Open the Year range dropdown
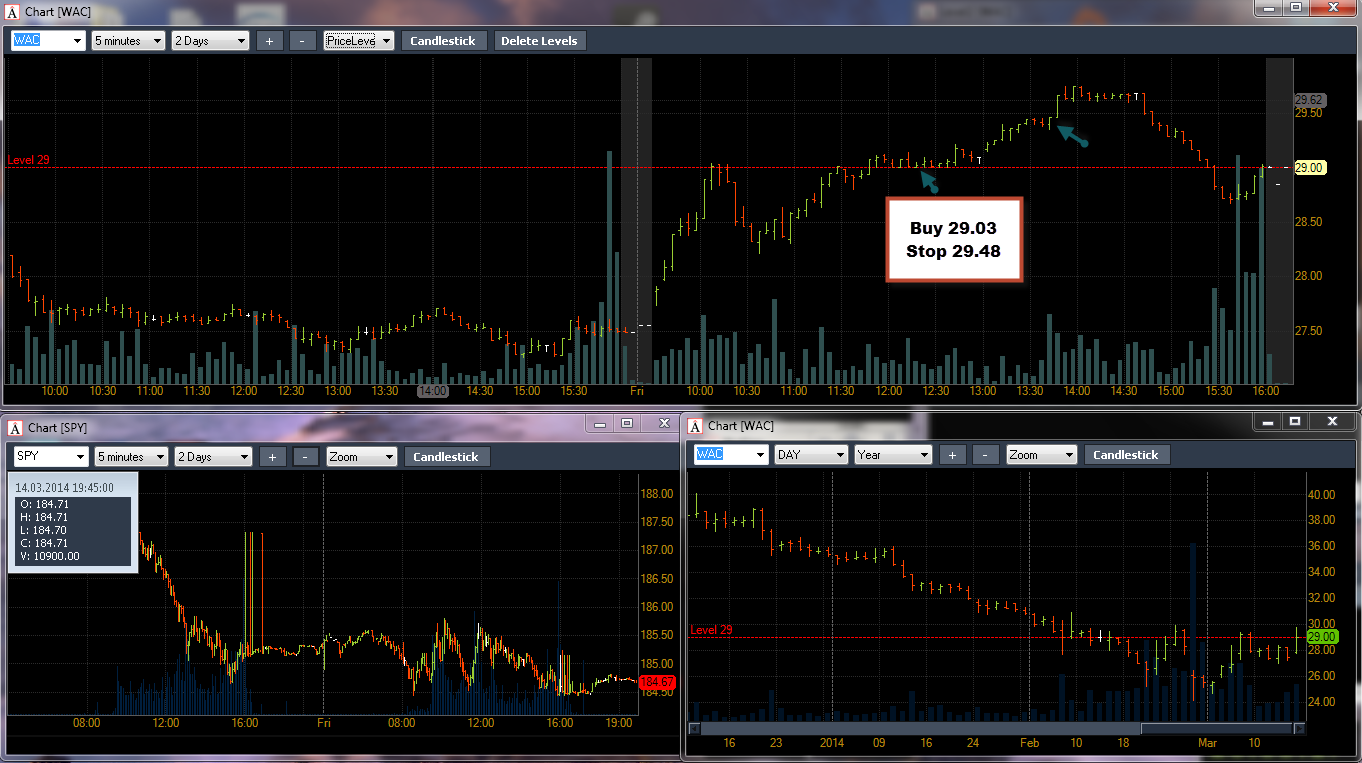The width and height of the screenshot is (1362, 763). (x=893, y=455)
